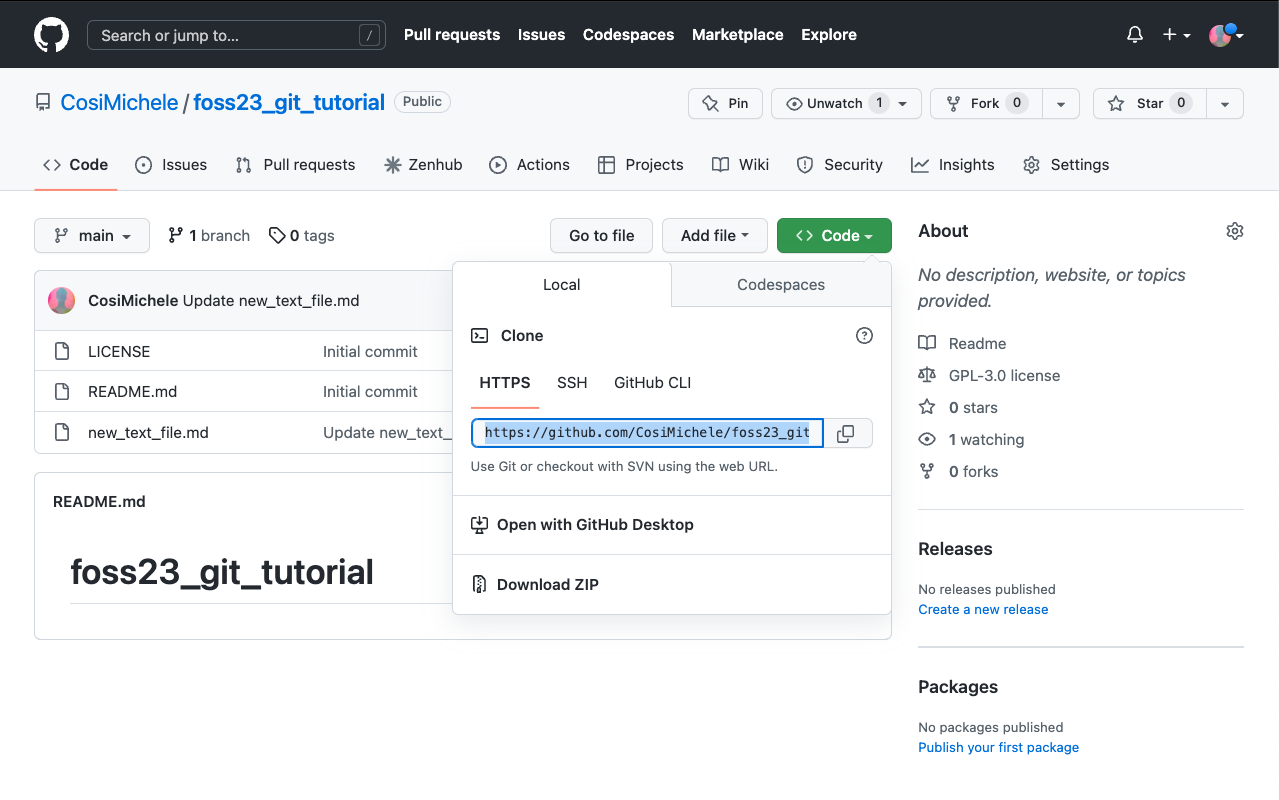
Task: Open the foss23_git_tutorial repository link
Action: 289,102
